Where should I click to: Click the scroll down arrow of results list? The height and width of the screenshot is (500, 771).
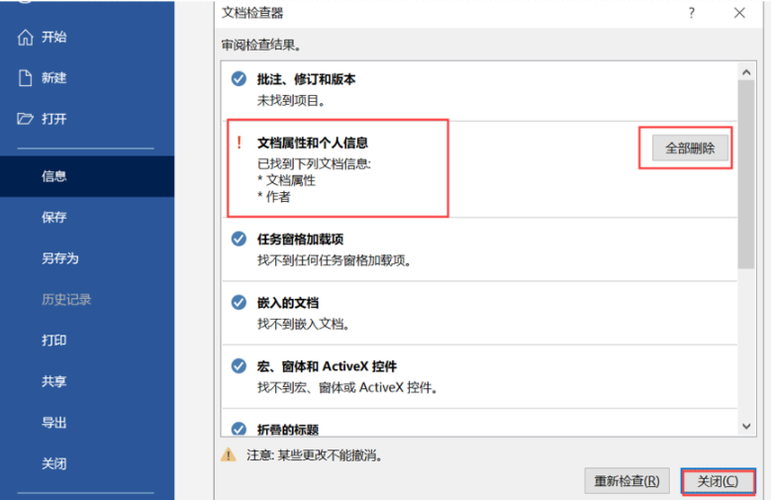click(746, 426)
